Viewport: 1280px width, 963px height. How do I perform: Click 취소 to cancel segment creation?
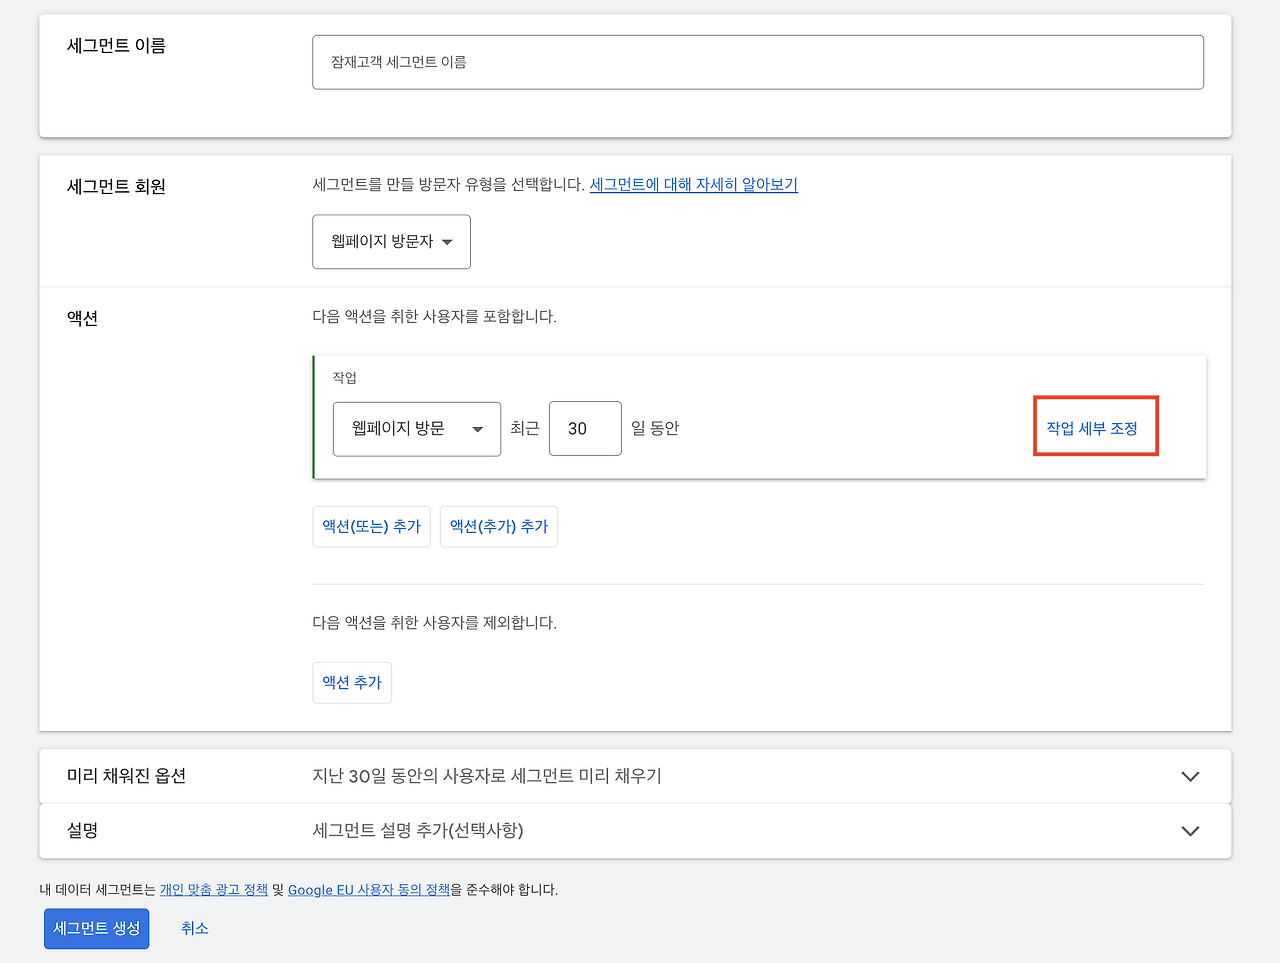coord(194,928)
